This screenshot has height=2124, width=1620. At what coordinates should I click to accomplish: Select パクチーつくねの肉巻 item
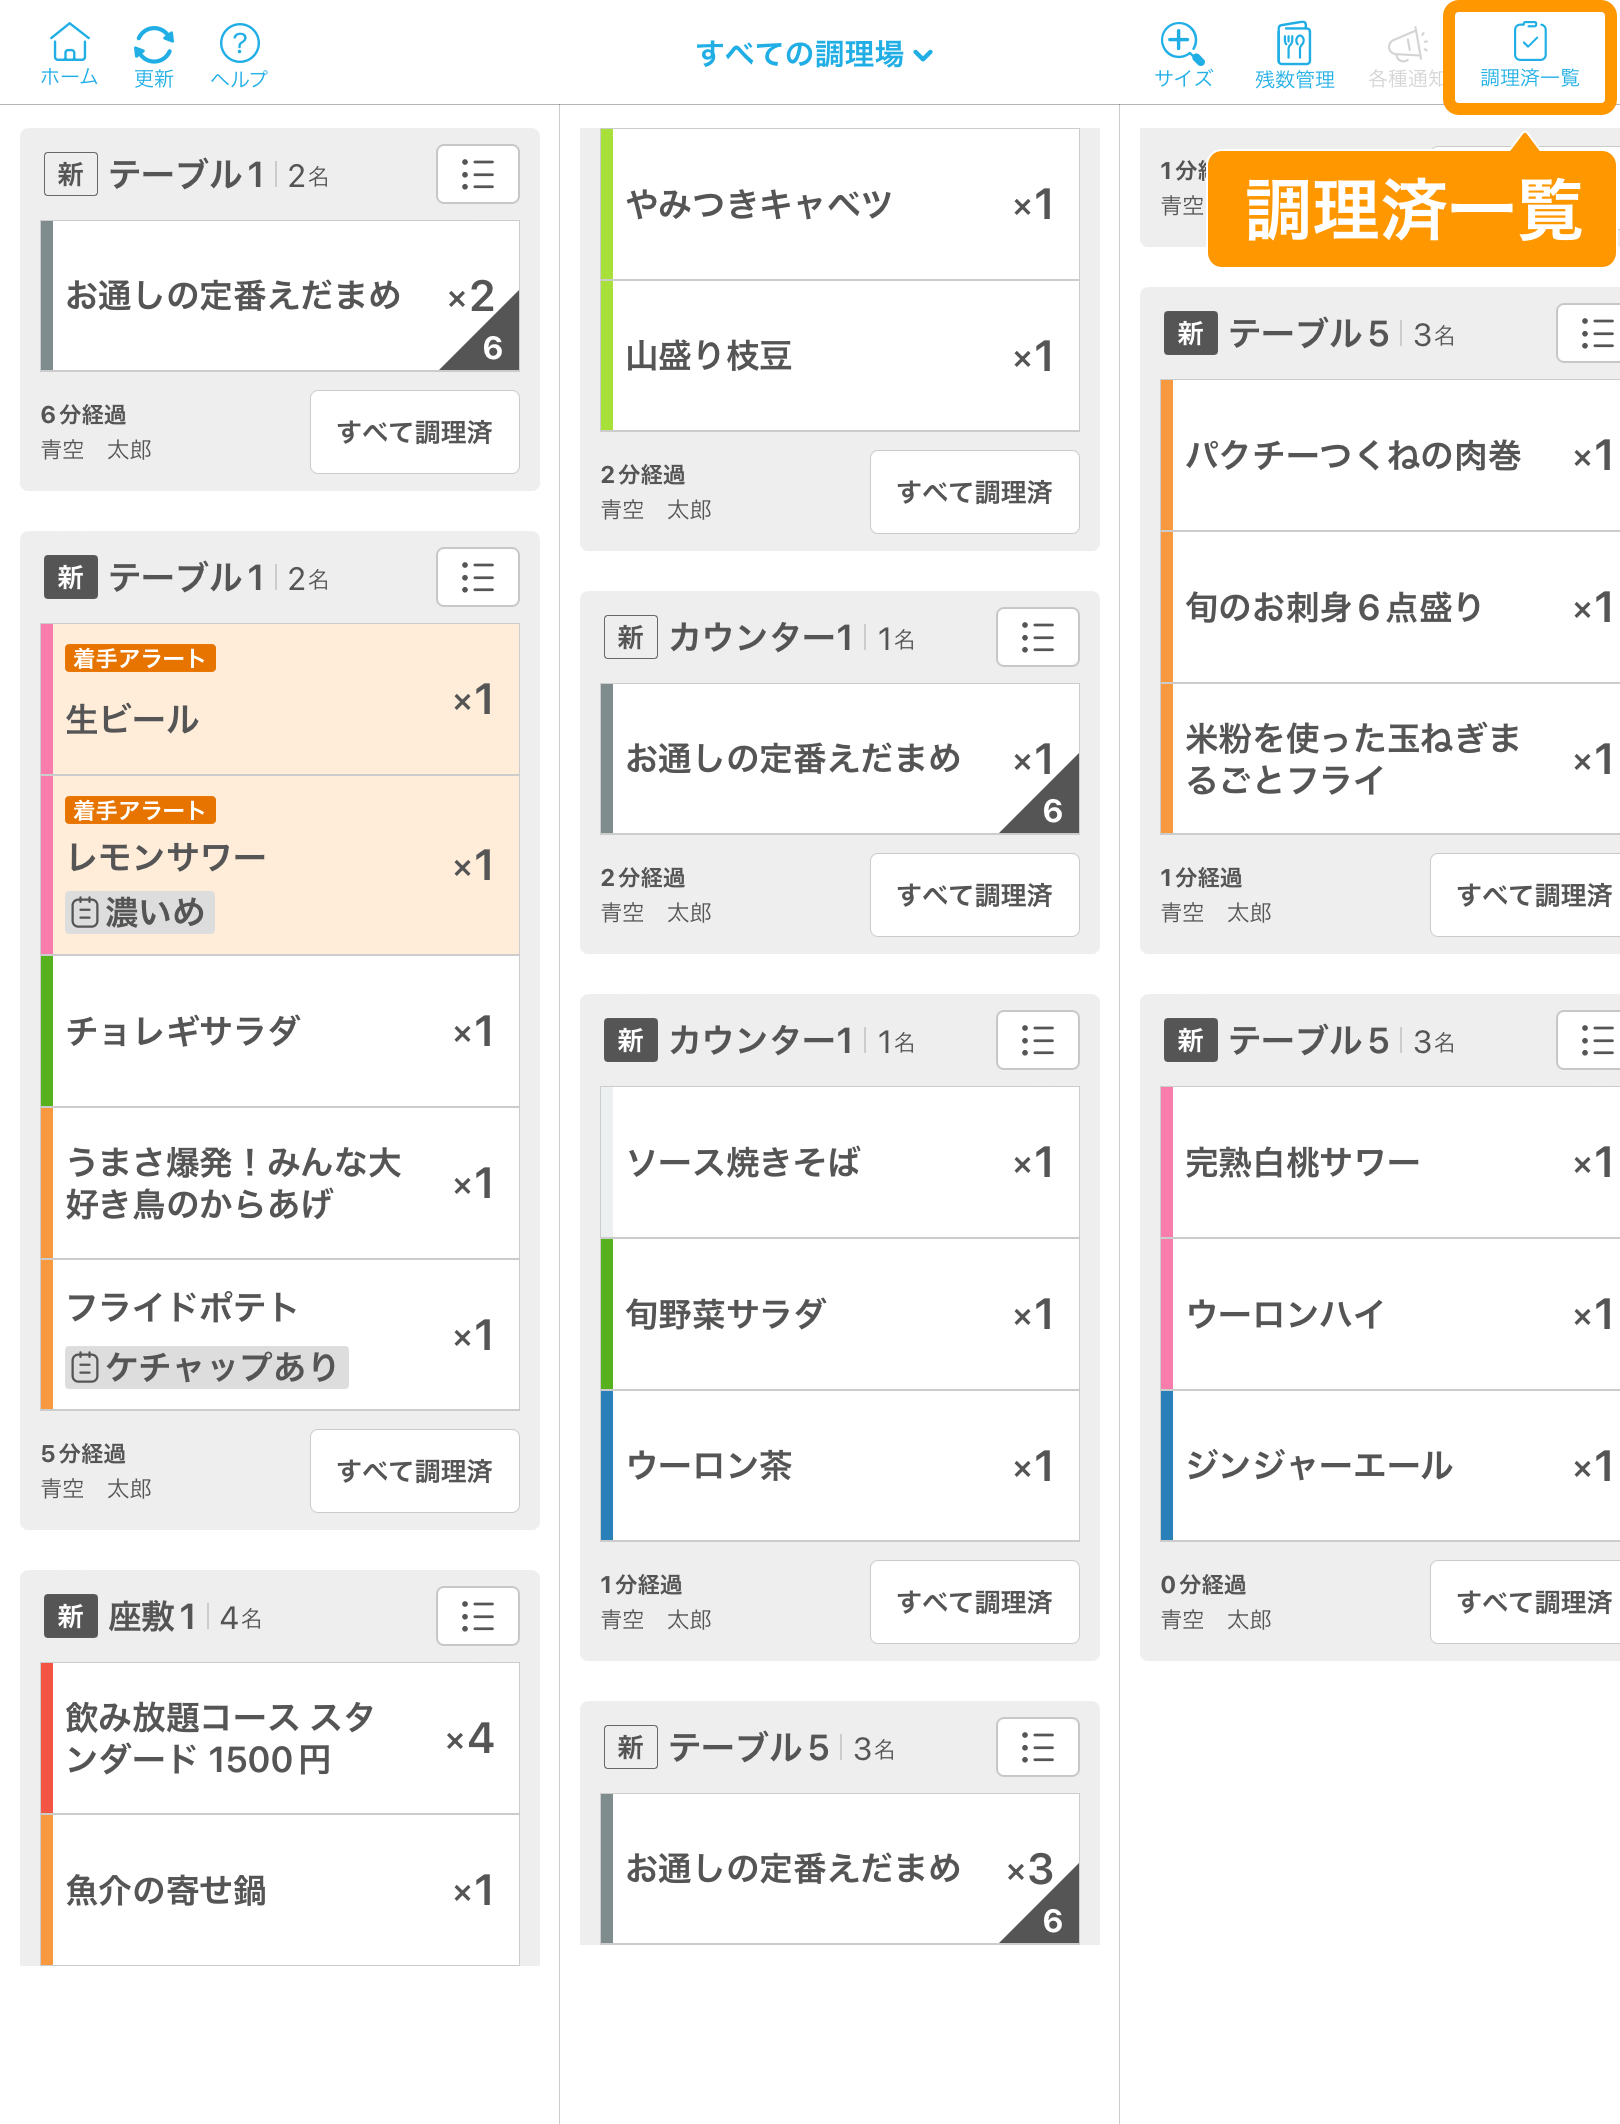1390,455
